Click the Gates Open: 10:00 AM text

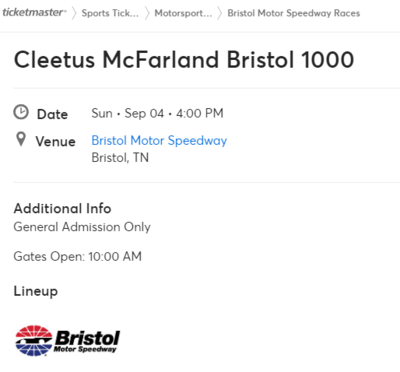[x=78, y=256]
